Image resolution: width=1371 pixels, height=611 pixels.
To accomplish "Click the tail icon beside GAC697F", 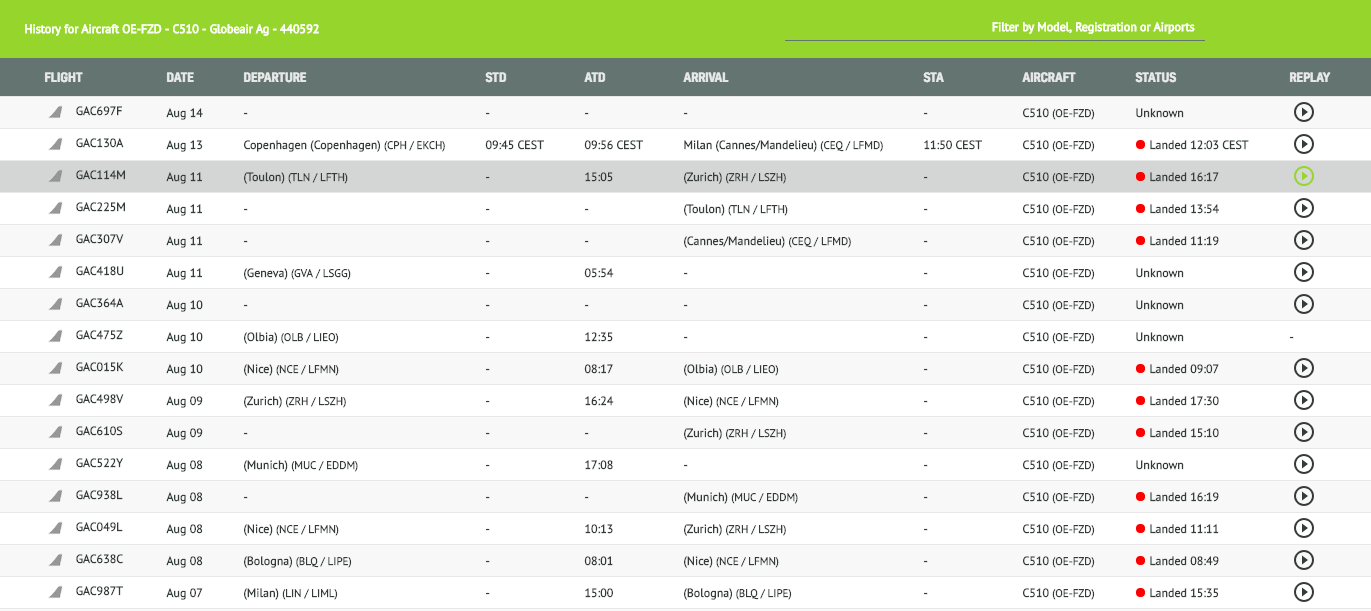I will (x=56, y=113).
